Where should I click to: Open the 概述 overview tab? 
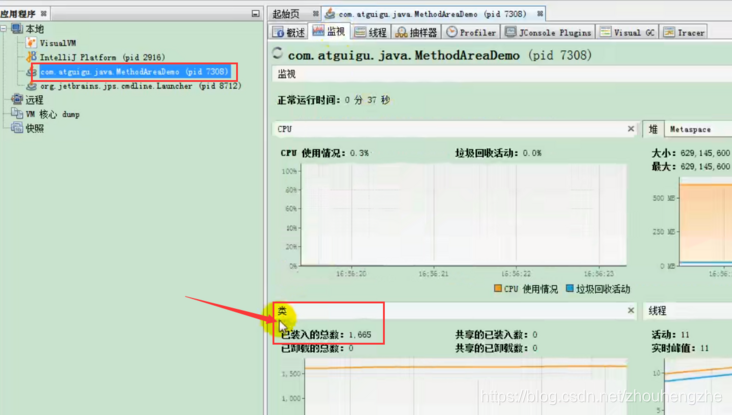tap(289, 32)
